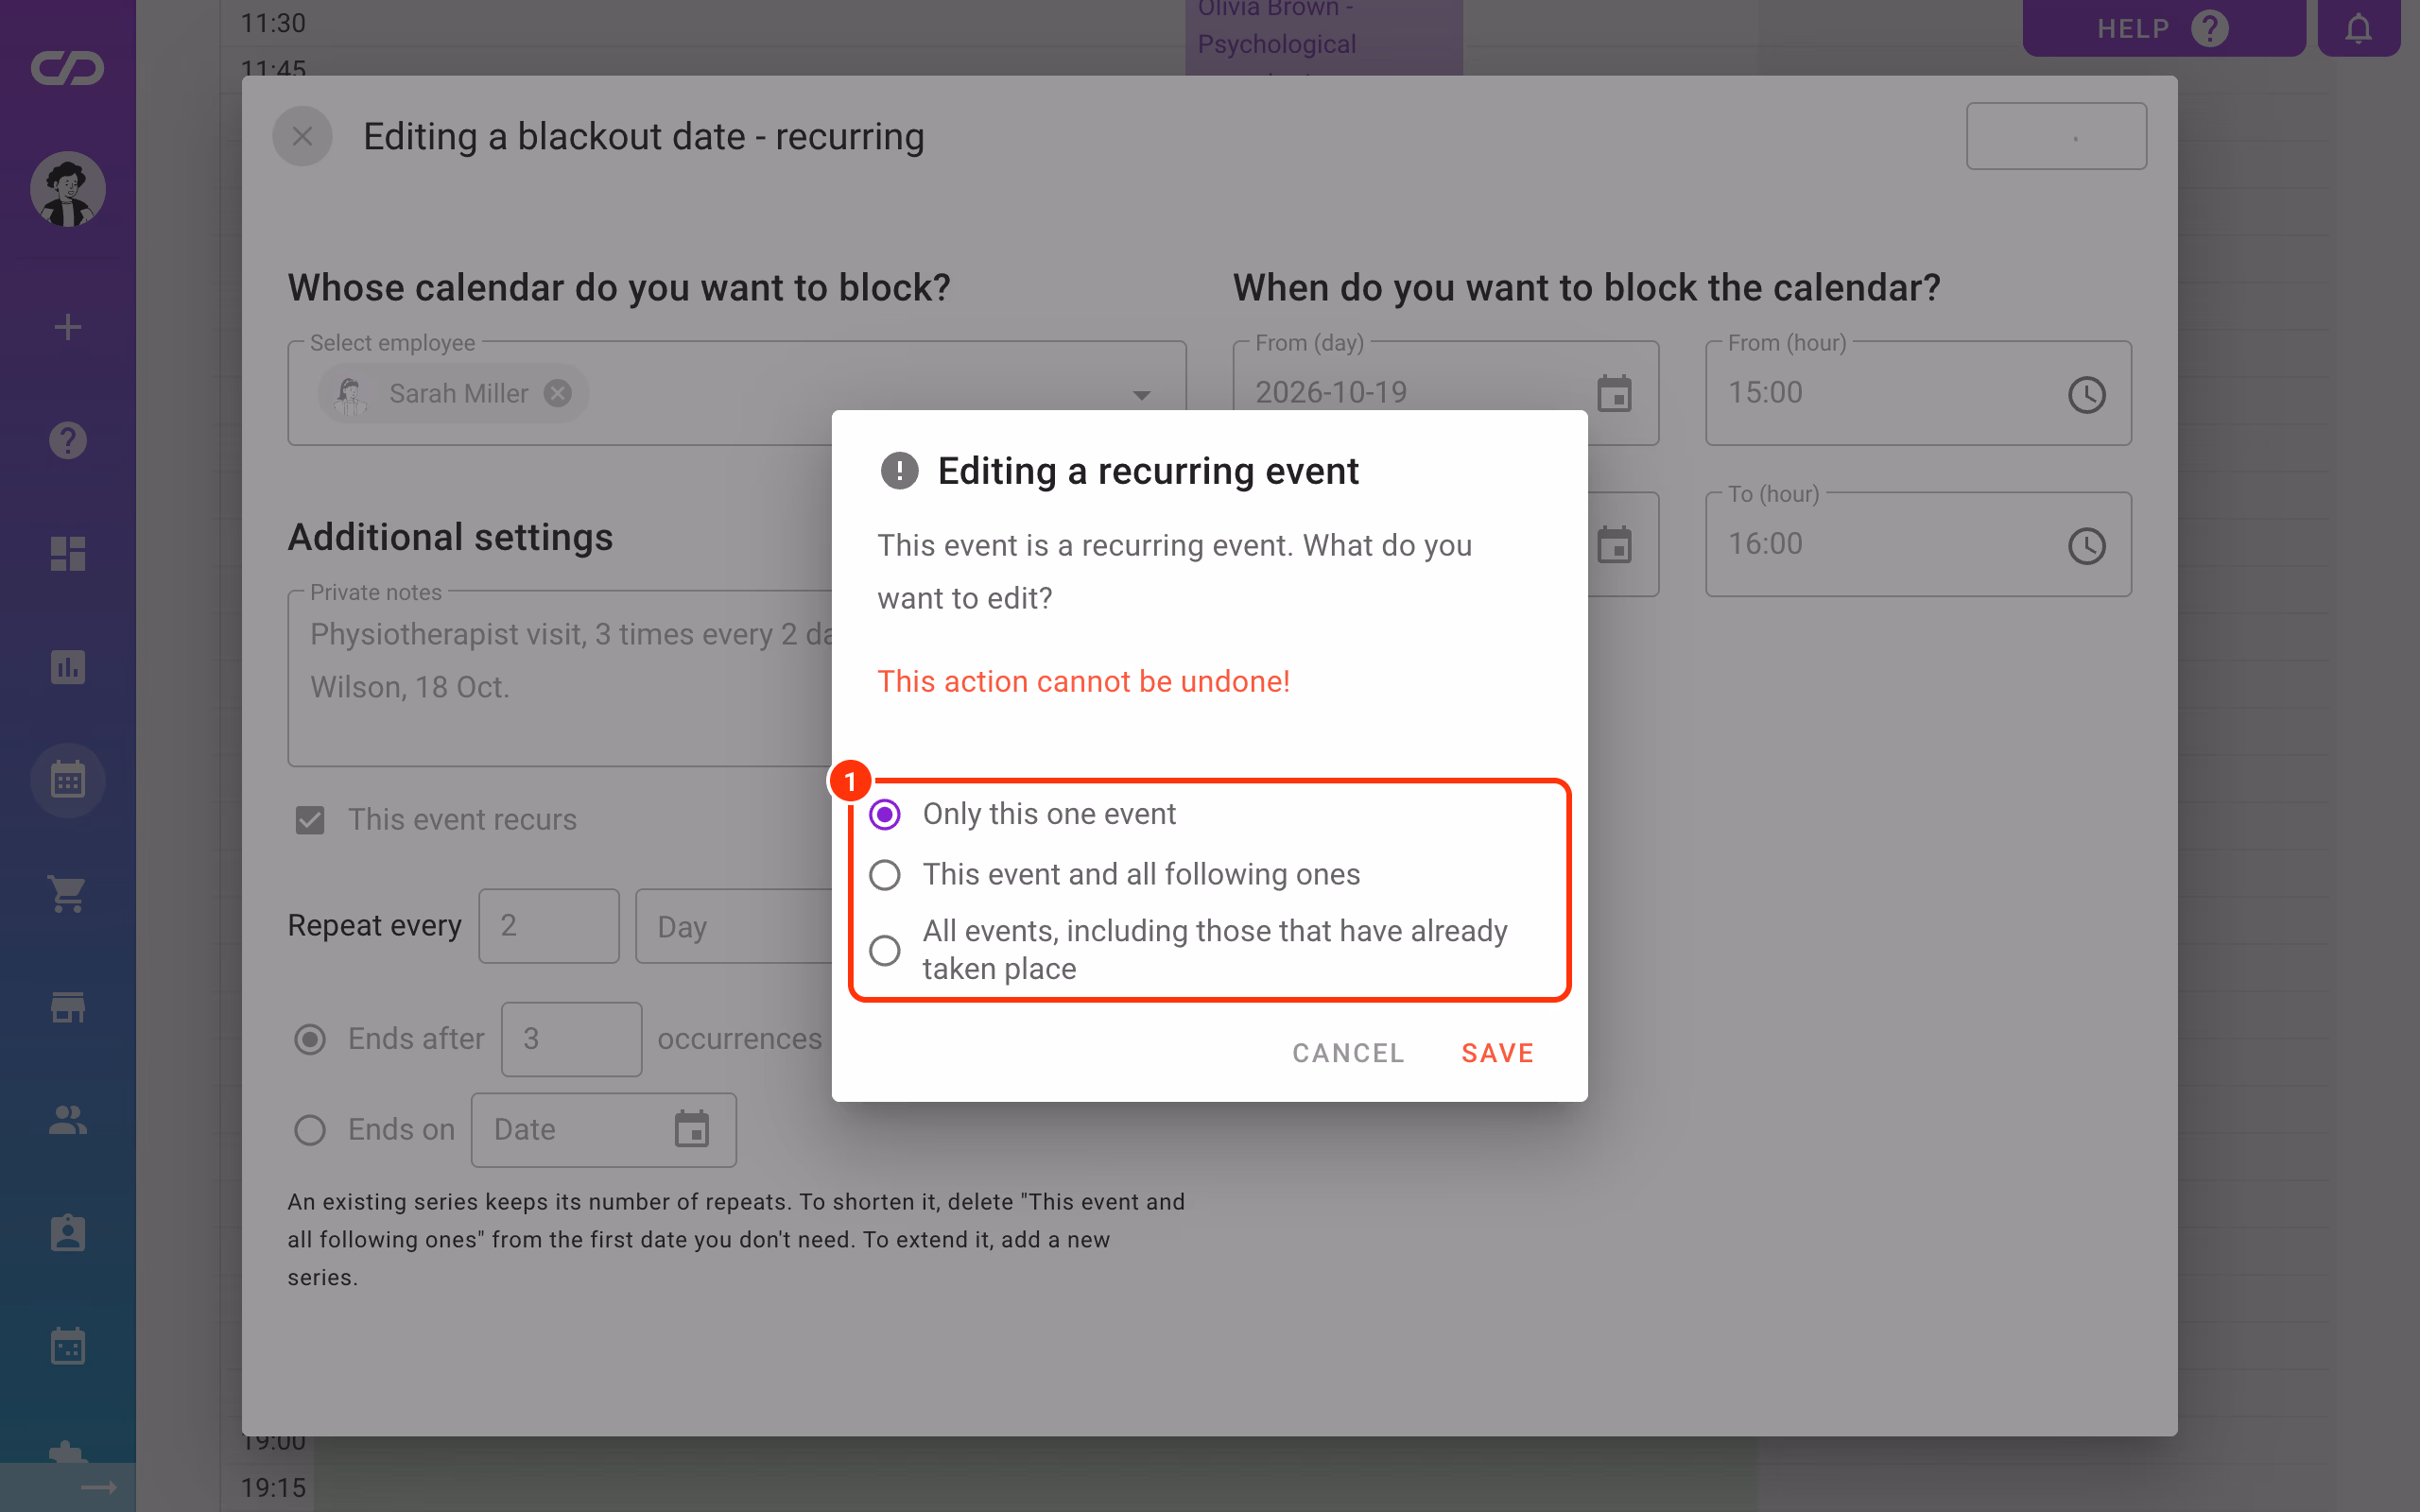Open the Ends on date calendar icon
Image resolution: width=2420 pixels, height=1512 pixels.
click(x=691, y=1129)
